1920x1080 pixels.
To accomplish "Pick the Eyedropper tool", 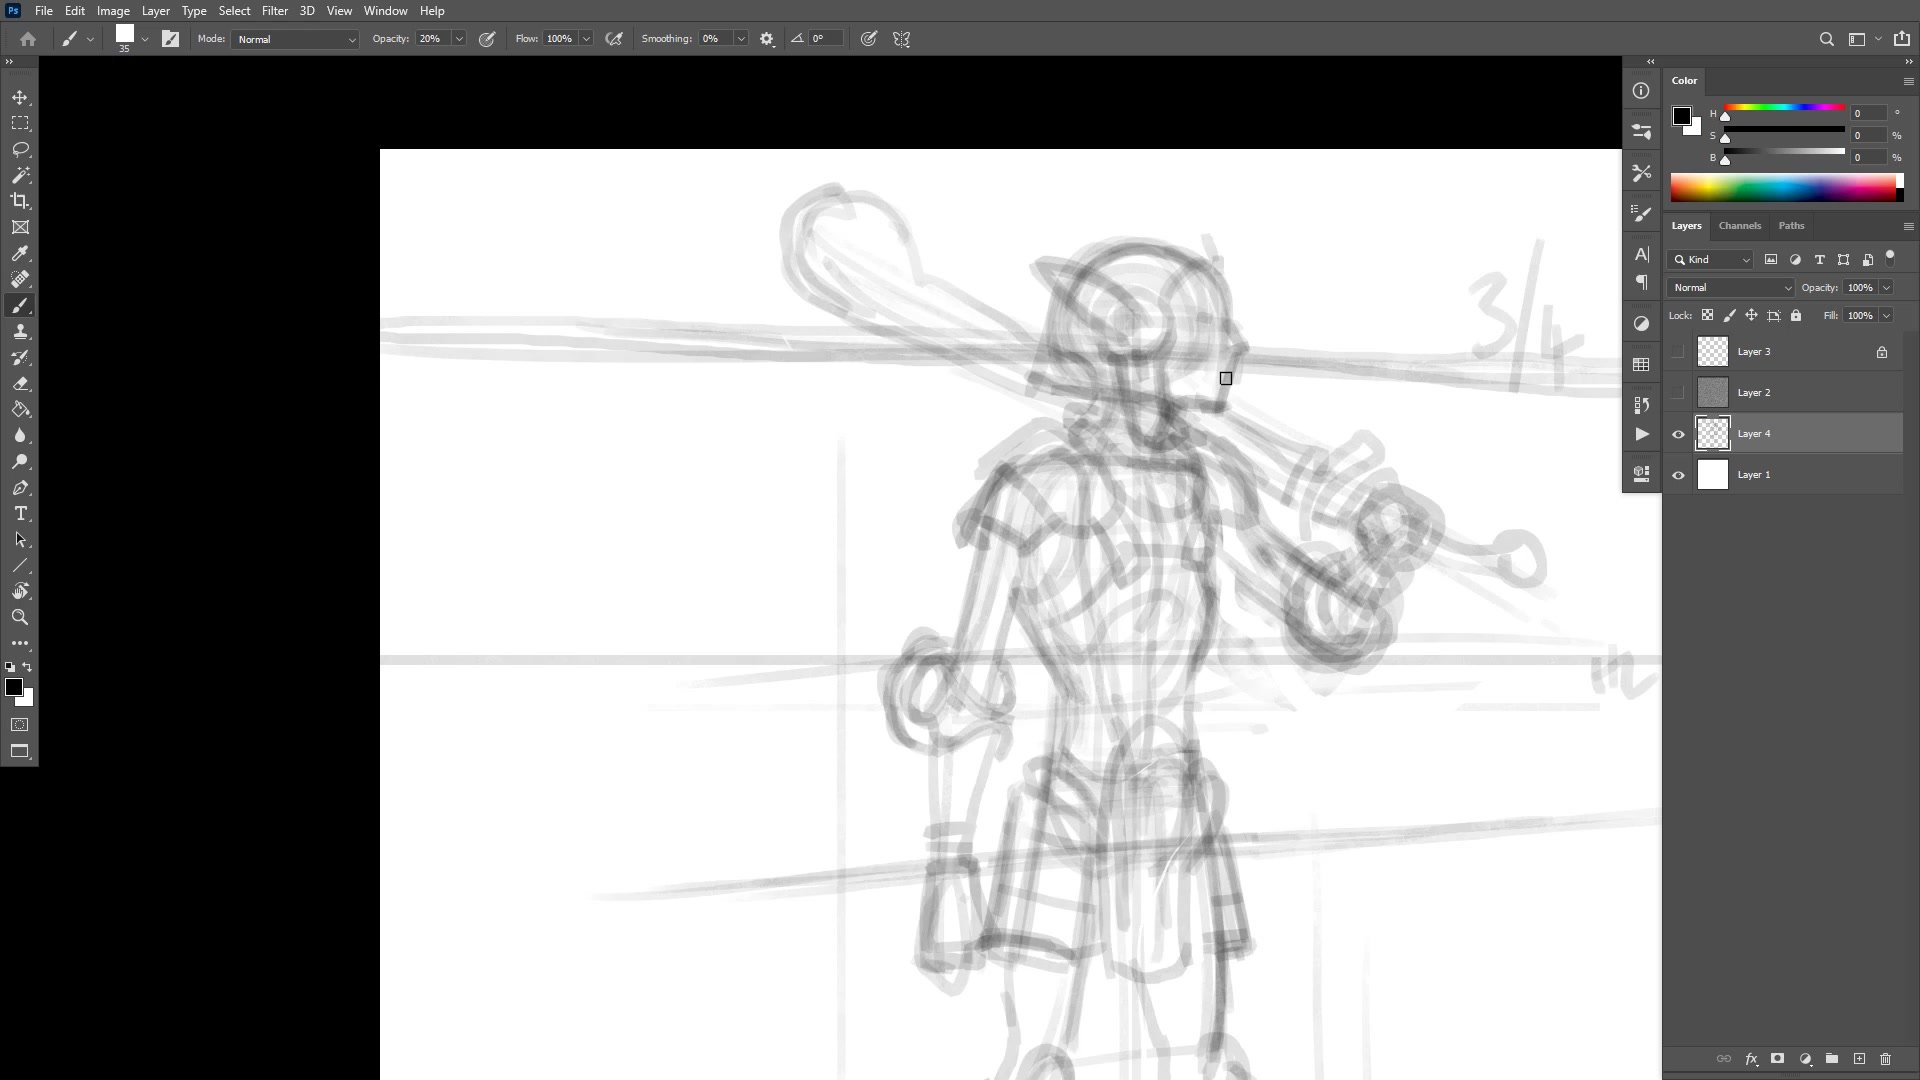I will pos(20,253).
